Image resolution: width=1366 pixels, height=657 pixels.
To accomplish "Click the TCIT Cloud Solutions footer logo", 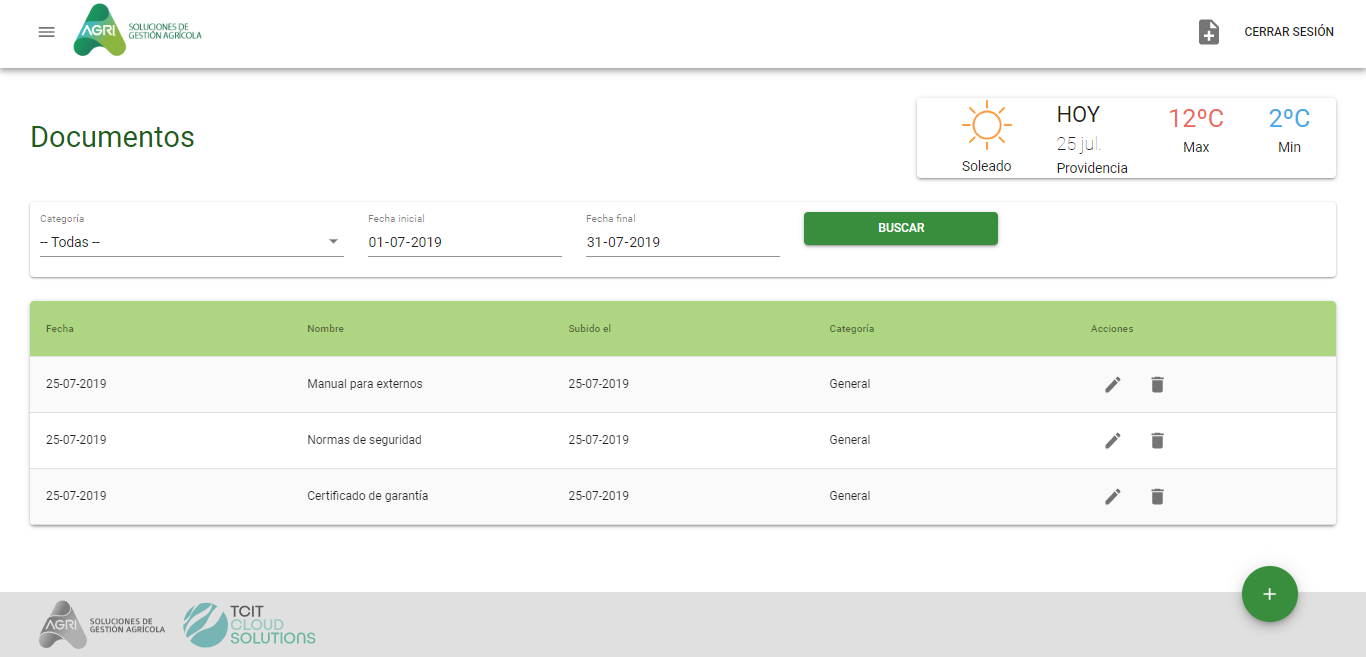I will (x=250, y=624).
